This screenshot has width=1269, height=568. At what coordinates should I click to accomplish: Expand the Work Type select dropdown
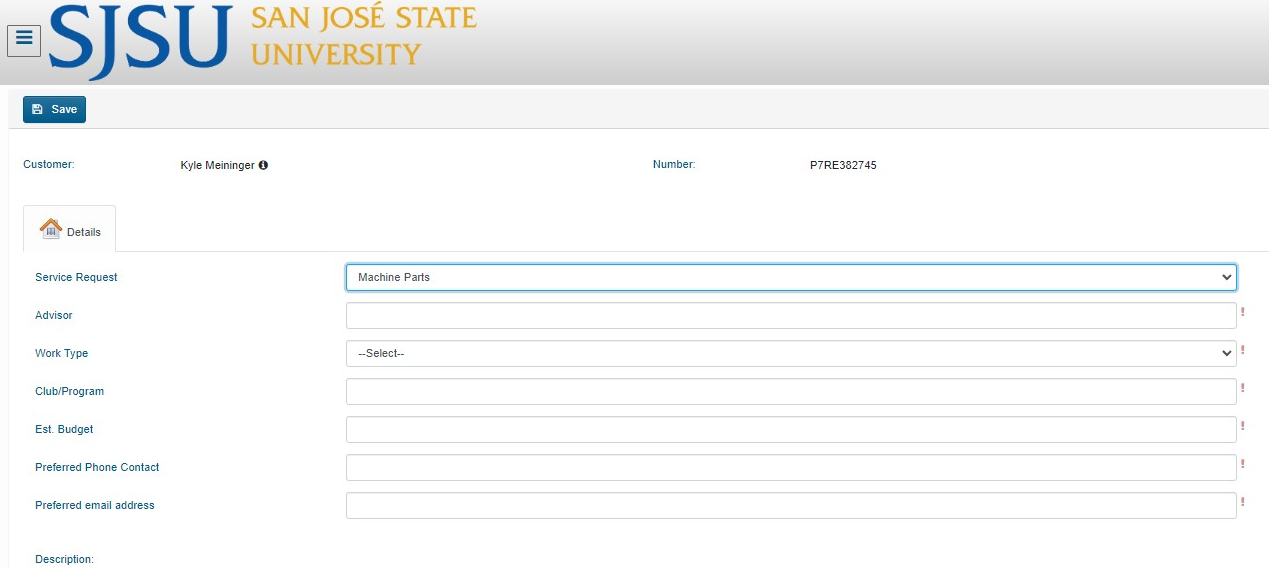pyautogui.click(x=790, y=353)
